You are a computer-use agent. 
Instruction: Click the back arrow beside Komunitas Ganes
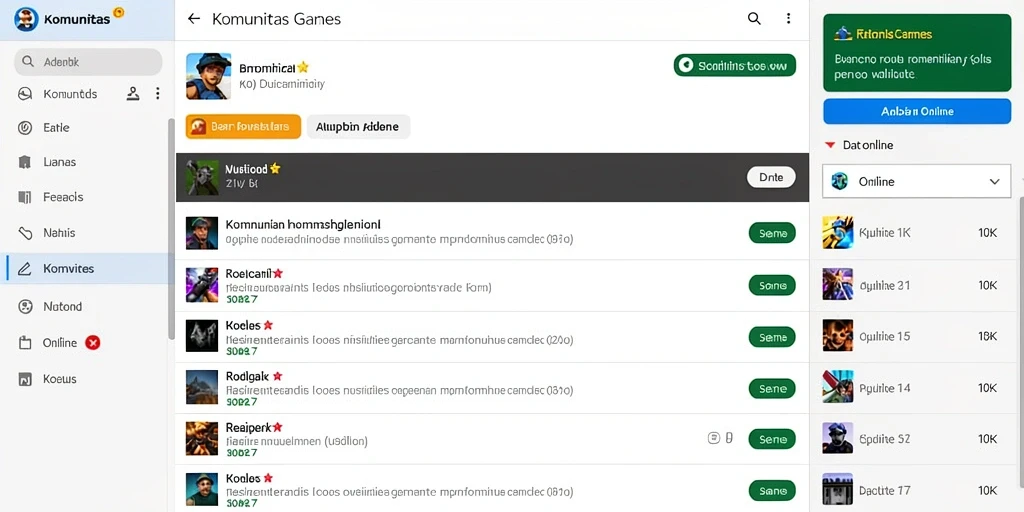click(193, 19)
